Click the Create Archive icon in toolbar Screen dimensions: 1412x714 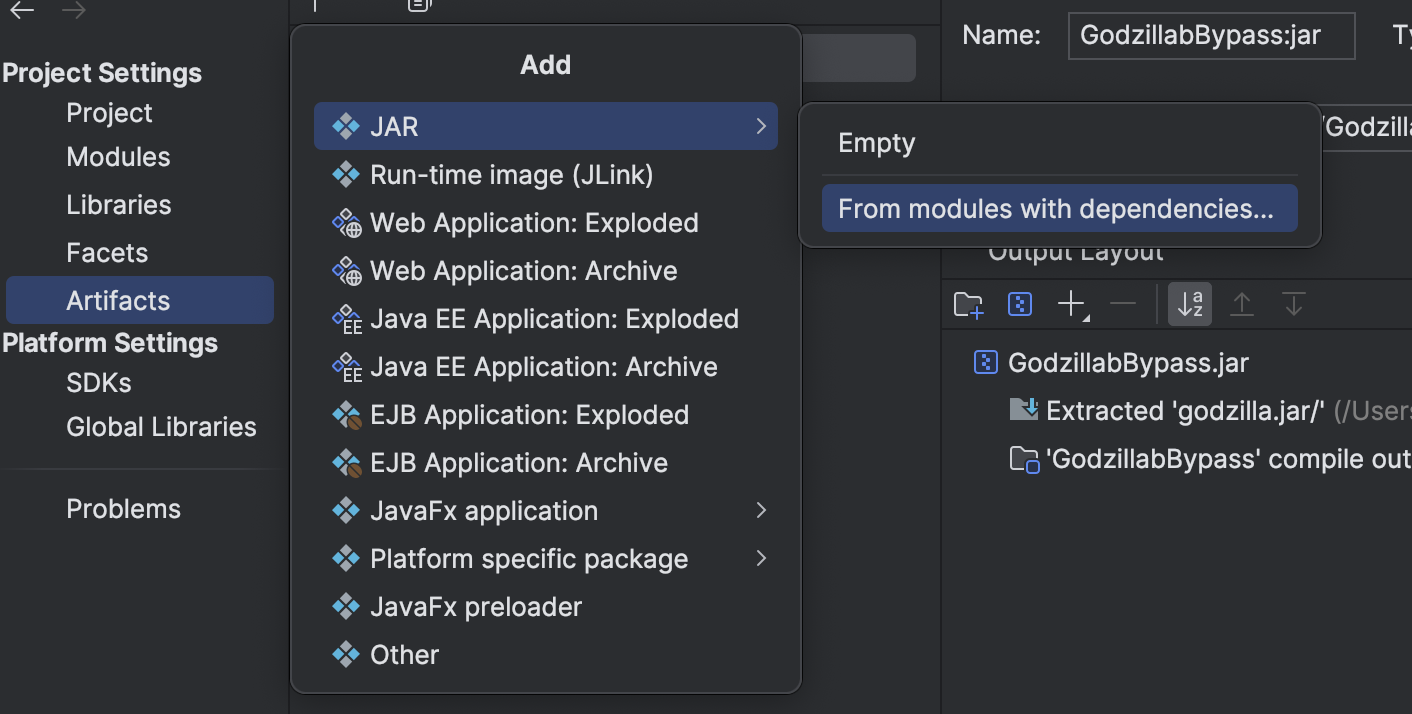(1019, 305)
